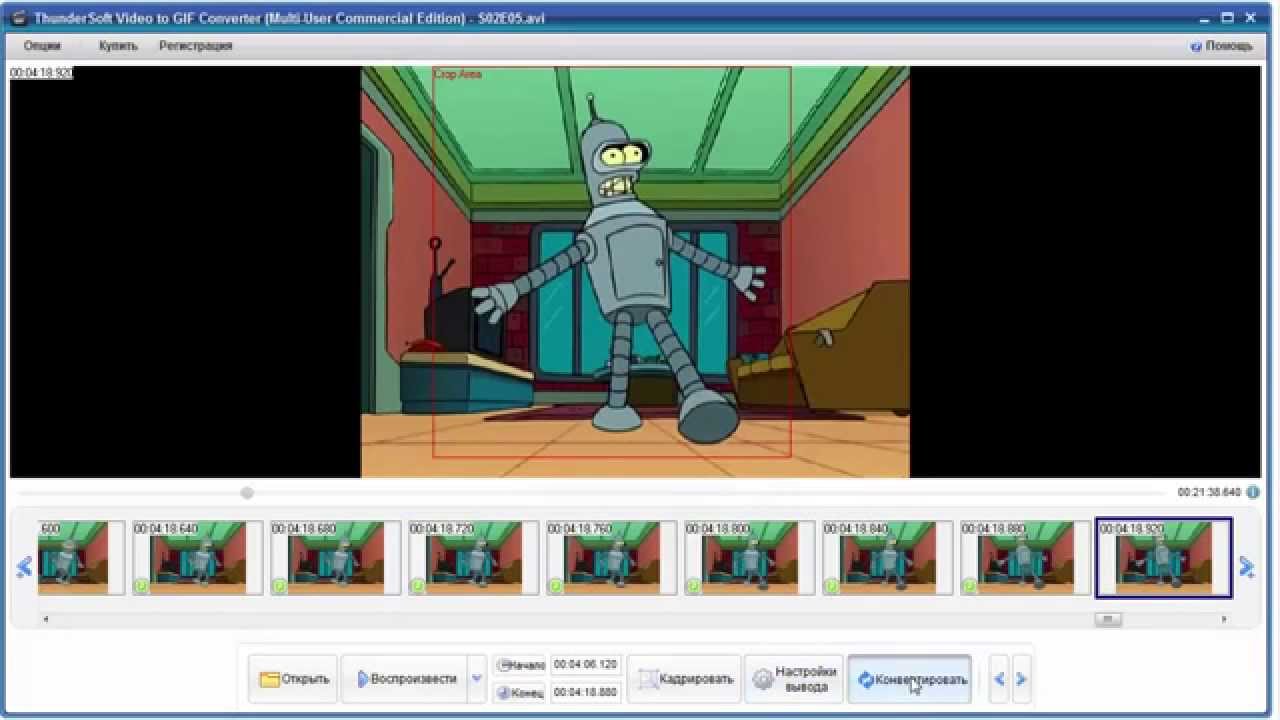Step to previous frame with left arrow button
This screenshot has height=720, width=1280.
tap(998, 679)
